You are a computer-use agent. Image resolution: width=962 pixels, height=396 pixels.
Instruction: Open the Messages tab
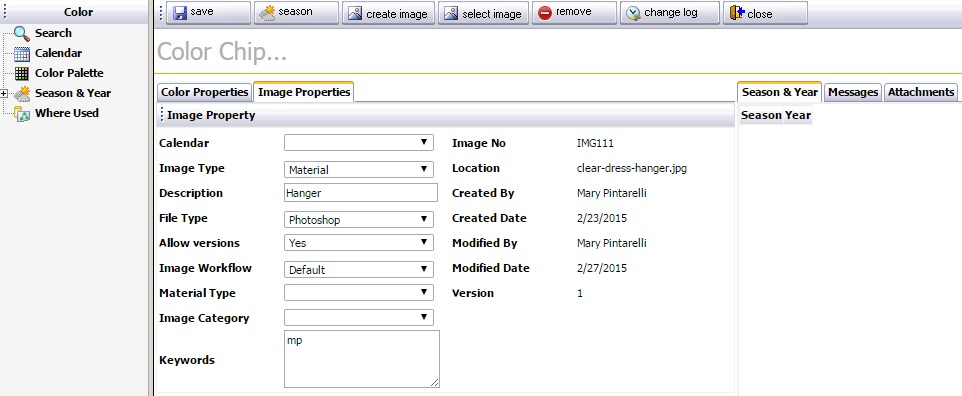(853, 92)
